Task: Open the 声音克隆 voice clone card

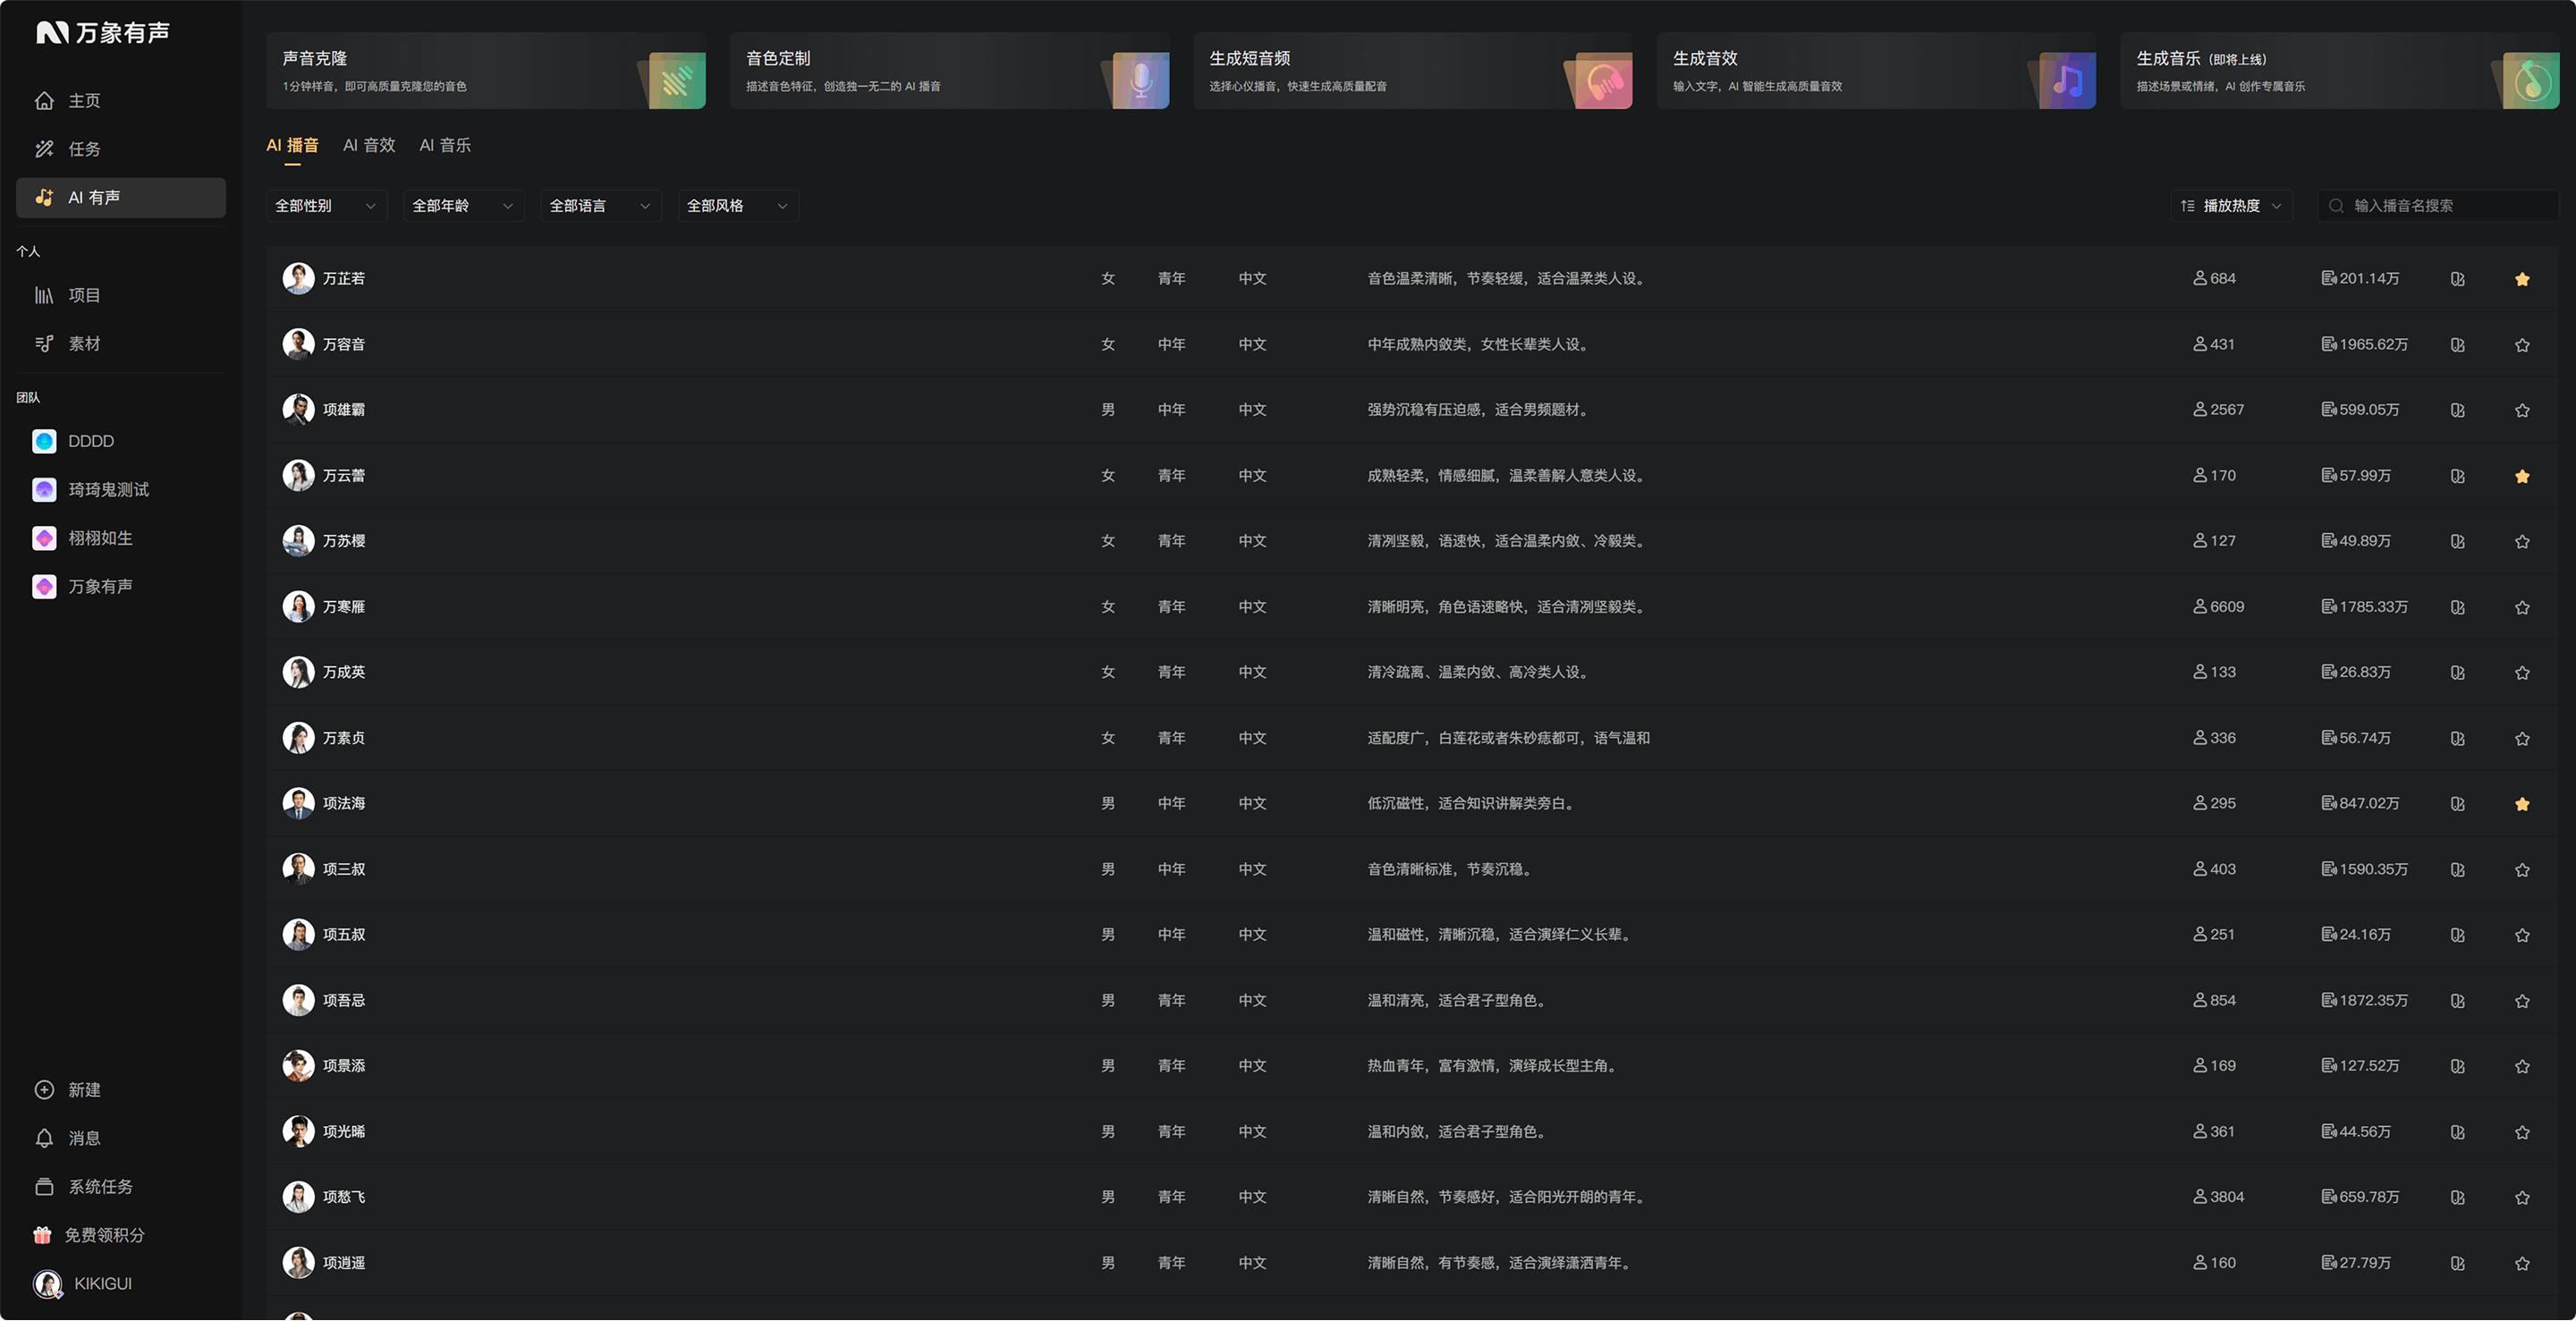Action: point(486,71)
